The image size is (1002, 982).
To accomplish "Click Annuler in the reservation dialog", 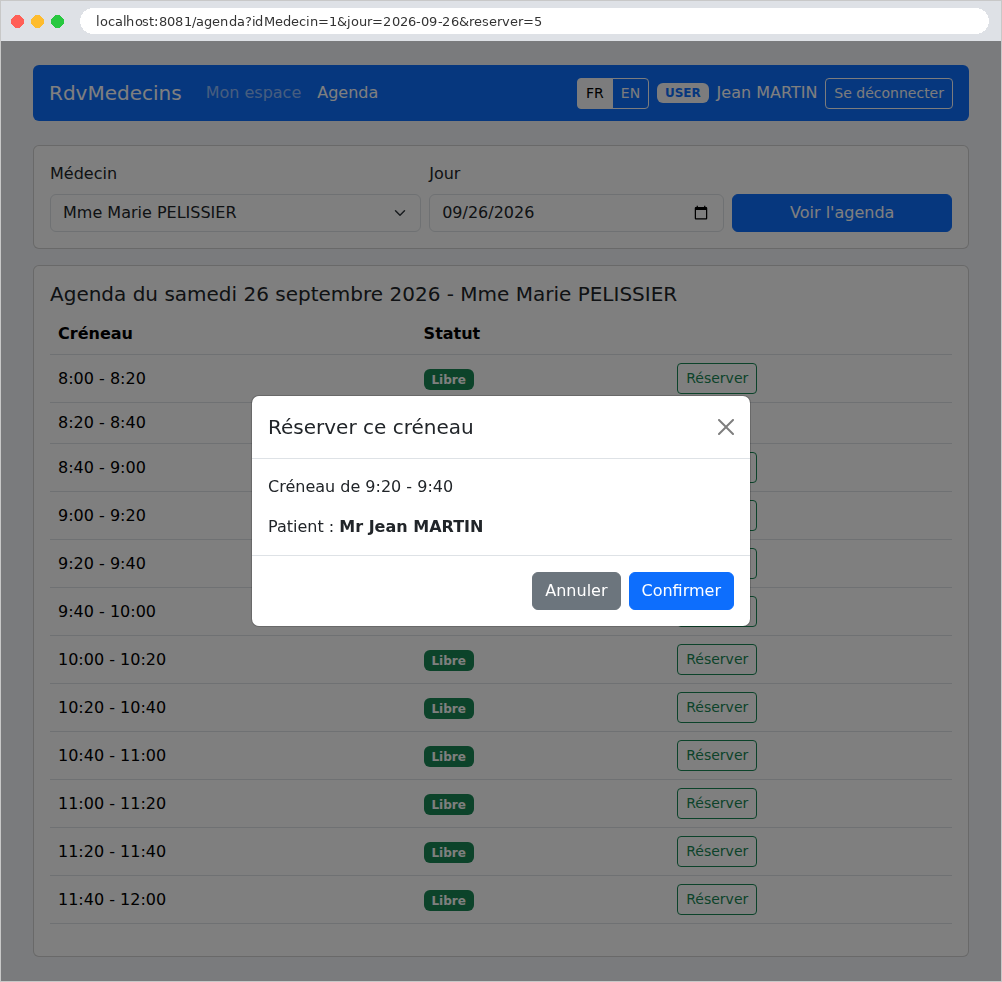I will tap(576, 590).
